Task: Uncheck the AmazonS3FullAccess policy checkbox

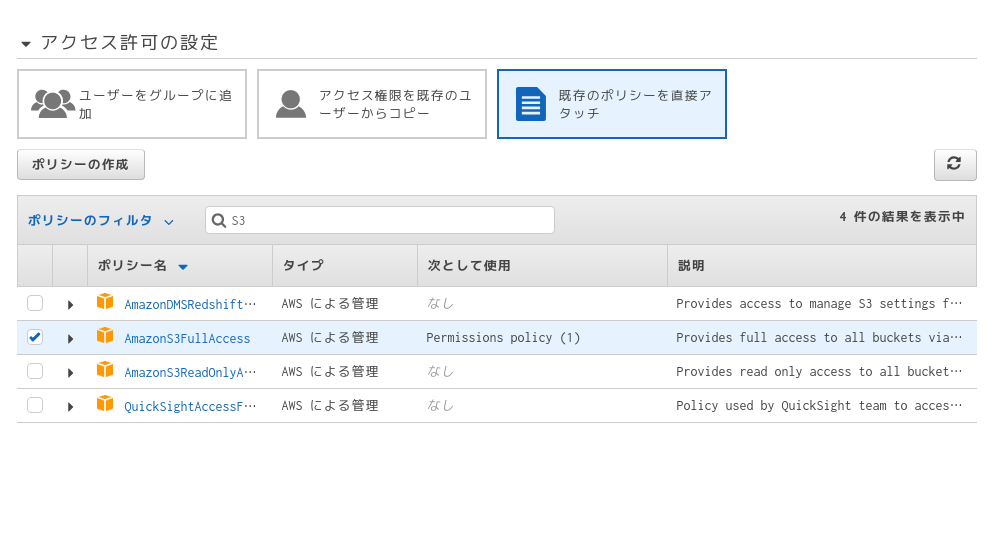Action: (35, 337)
